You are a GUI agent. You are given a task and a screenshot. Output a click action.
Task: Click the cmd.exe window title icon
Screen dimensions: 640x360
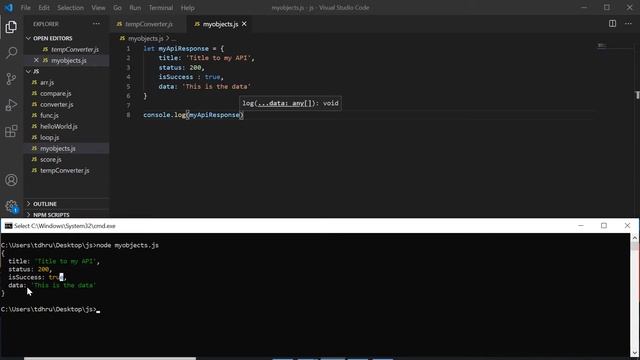point(8,226)
